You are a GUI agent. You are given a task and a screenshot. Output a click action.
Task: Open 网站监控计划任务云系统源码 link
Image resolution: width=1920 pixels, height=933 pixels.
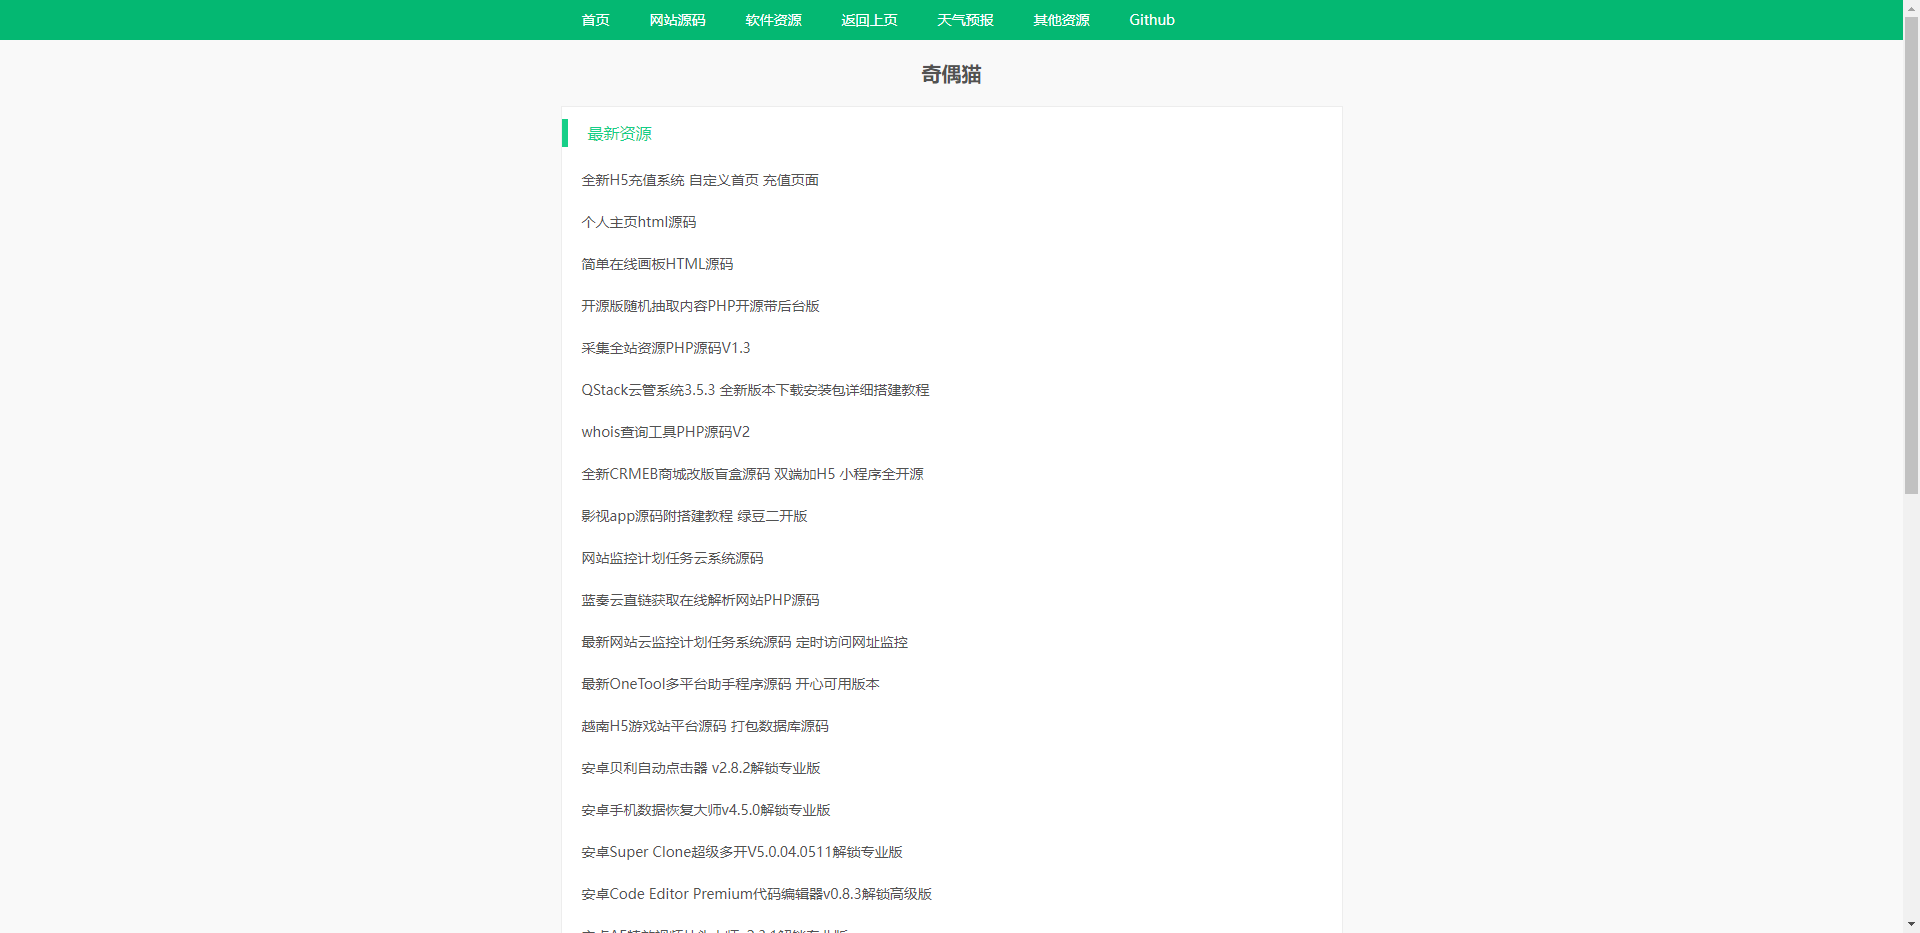click(672, 558)
